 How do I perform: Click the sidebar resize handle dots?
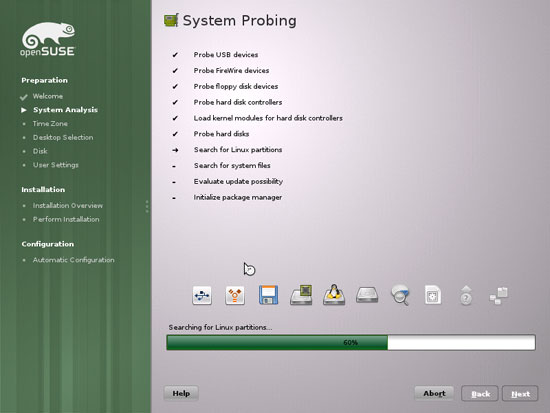coord(147,206)
